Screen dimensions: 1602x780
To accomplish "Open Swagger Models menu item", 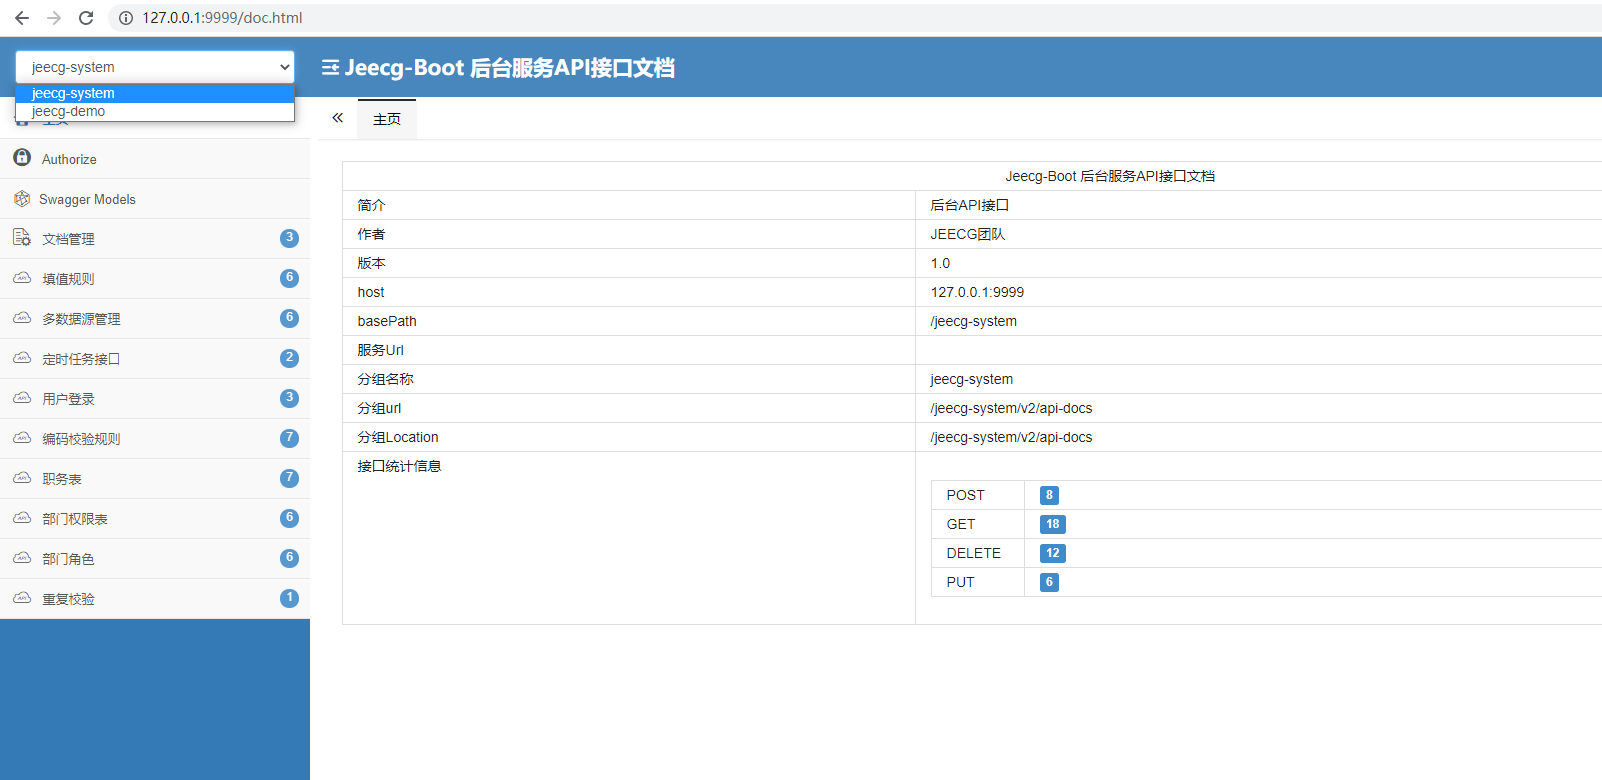I will click(155, 199).
